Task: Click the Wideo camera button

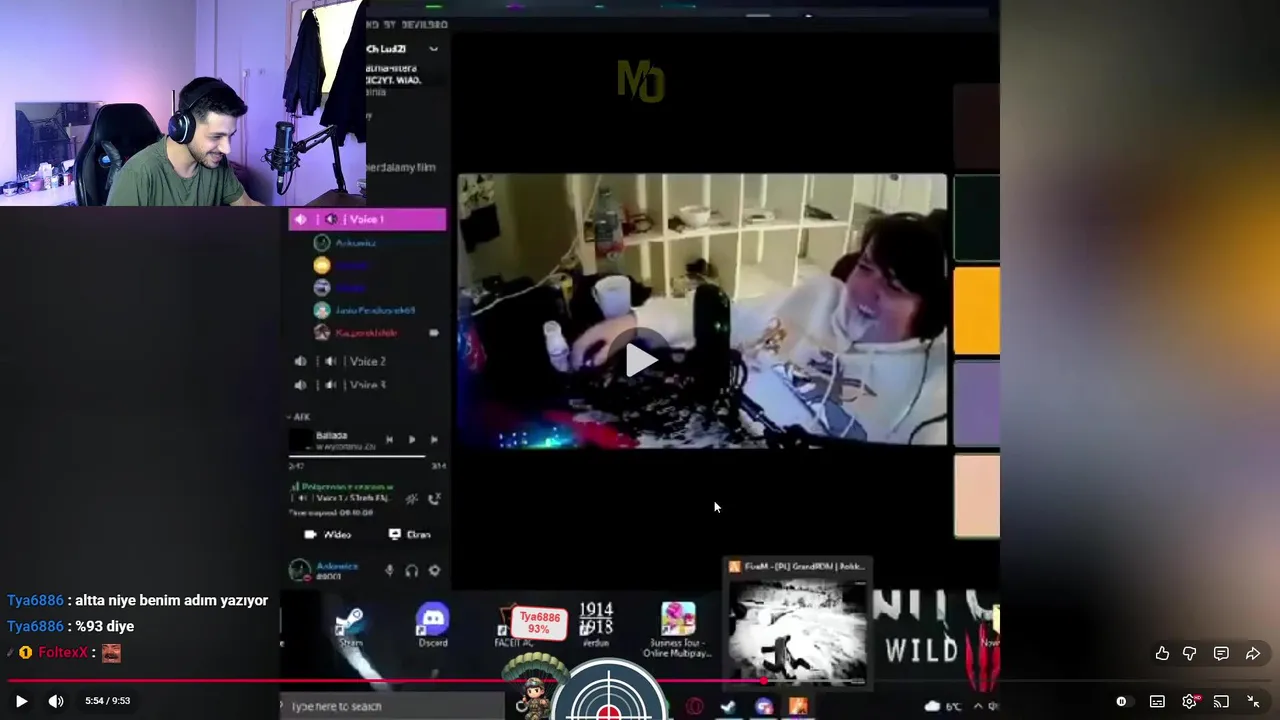Action: click(x=328, y=534)
